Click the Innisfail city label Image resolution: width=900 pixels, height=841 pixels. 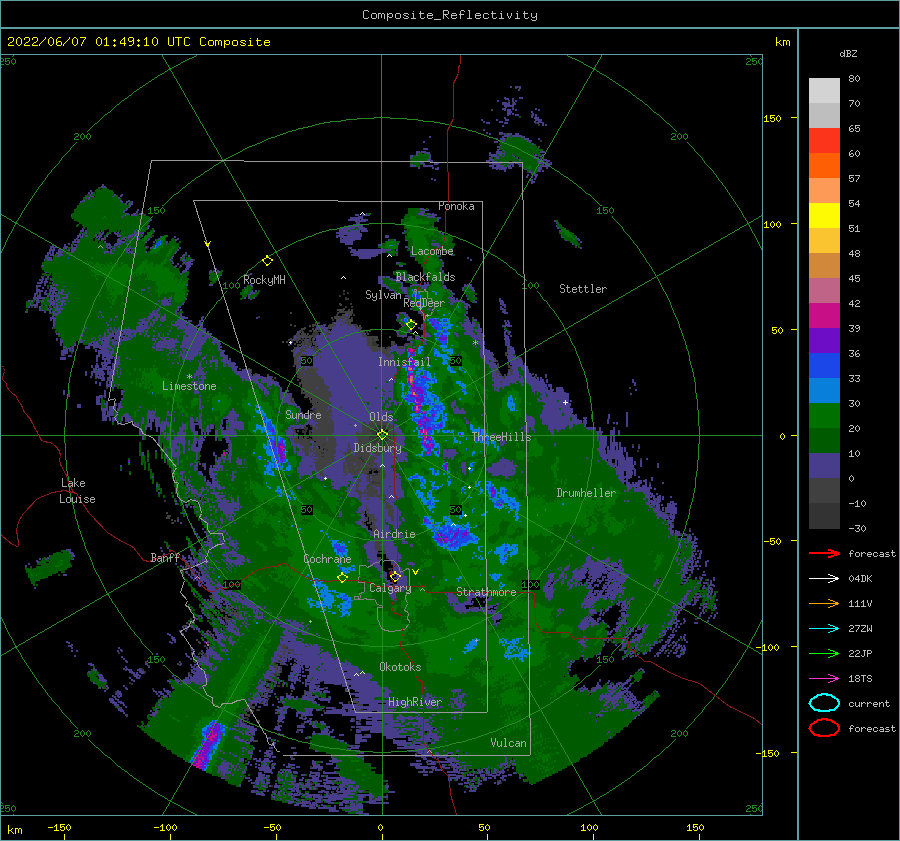point(404,362)
